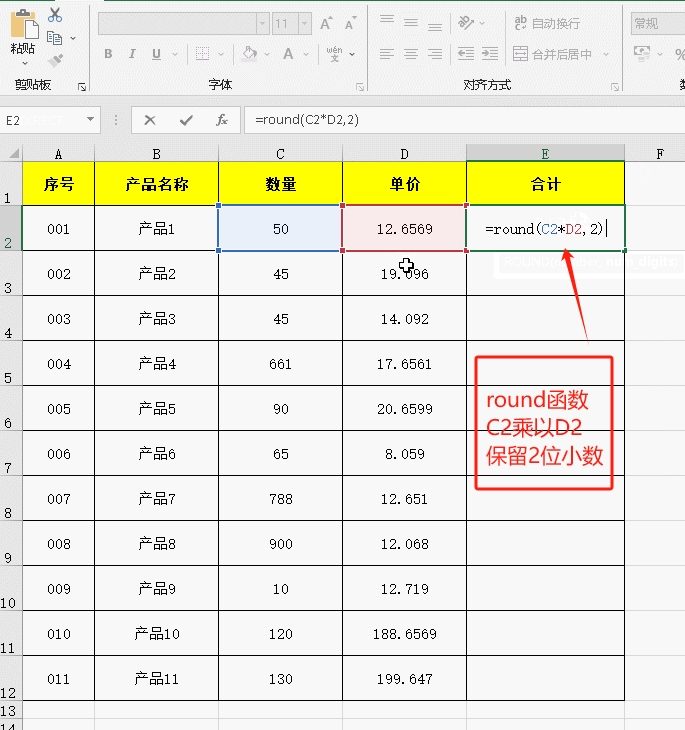Open the 合并后居中 dropdown arrow
685x730 pixels.
click(606, 54)
